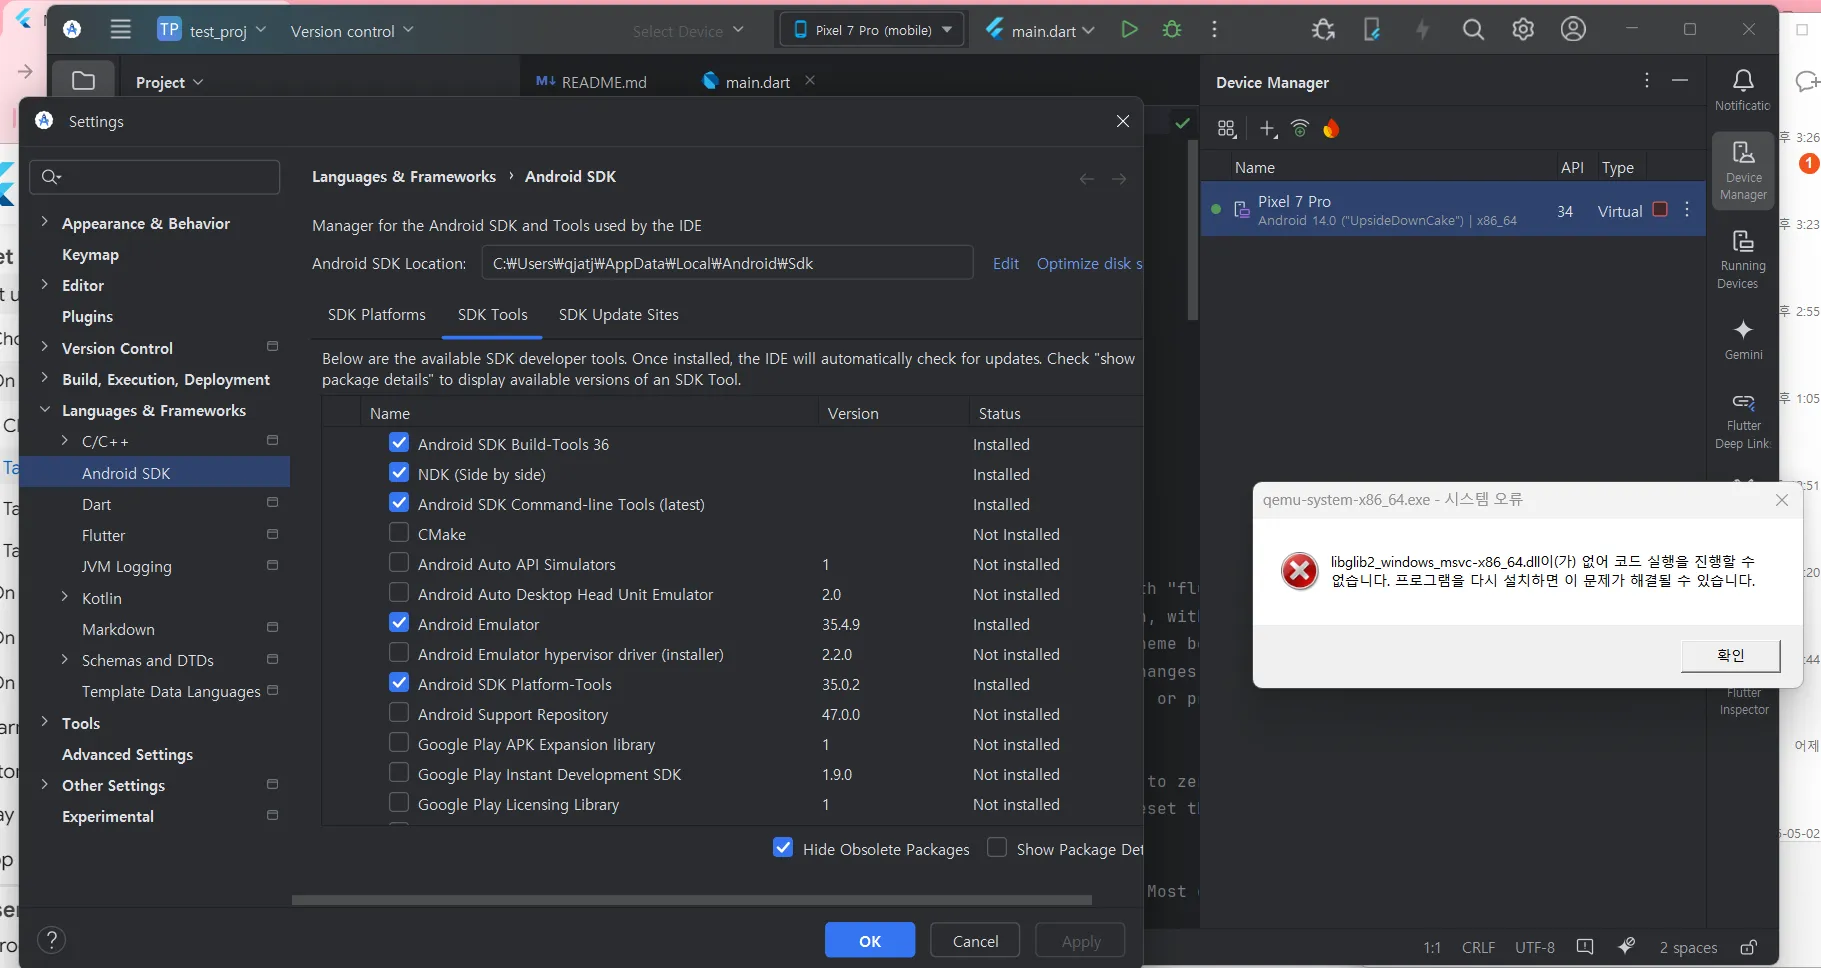Uncheck Android SDK Platform-Tools
Image resolution: width=1821 pixels, height=968 pixels.
point(399,682)
